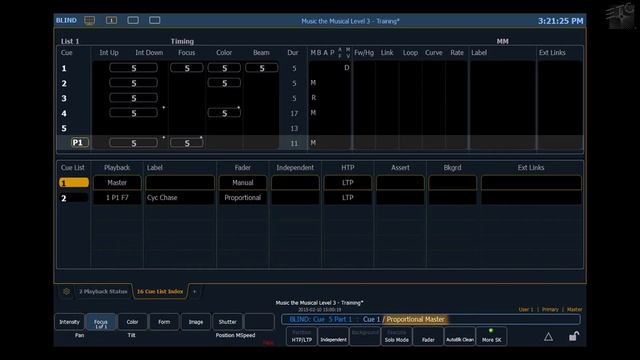The width and height of the screenshot is (640, 360).
Task: Click the BLIND mode indicator
Action: pos(66,20)
